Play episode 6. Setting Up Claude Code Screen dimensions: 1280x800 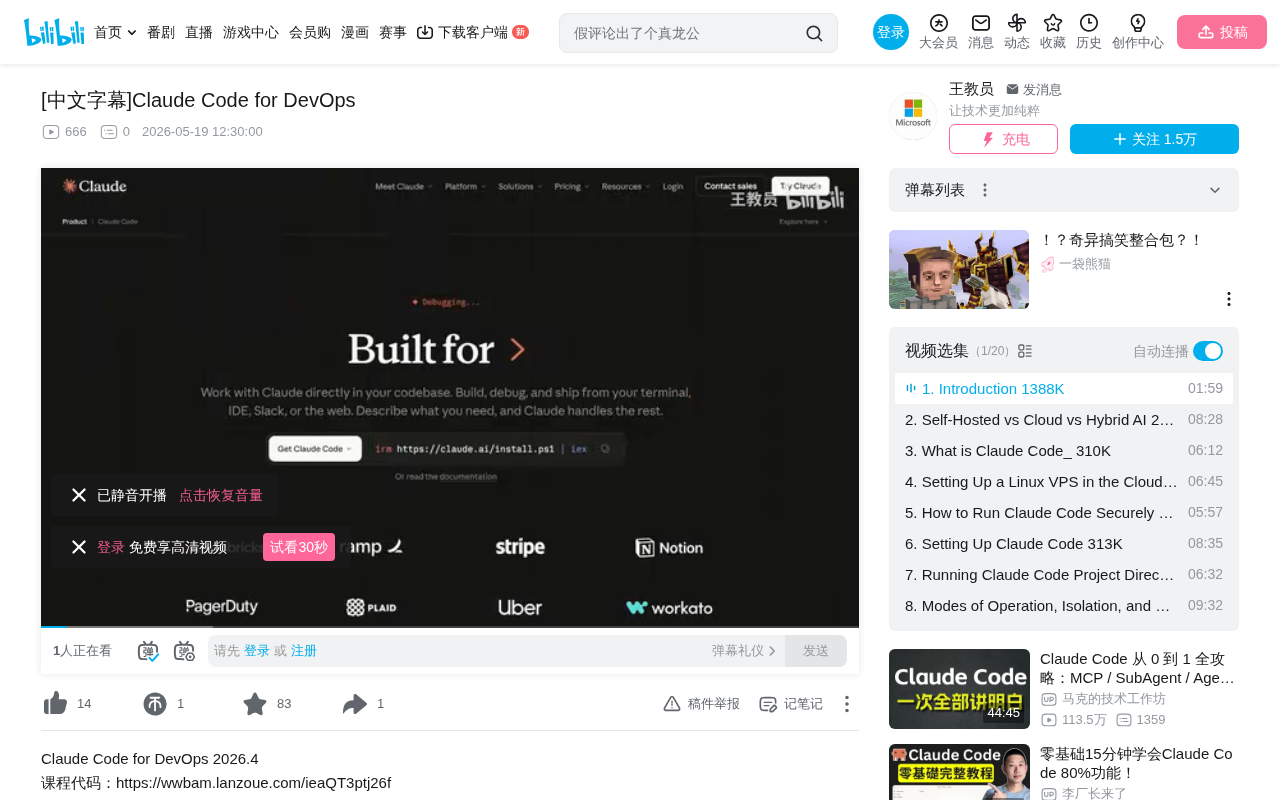tap(1064, 543)
